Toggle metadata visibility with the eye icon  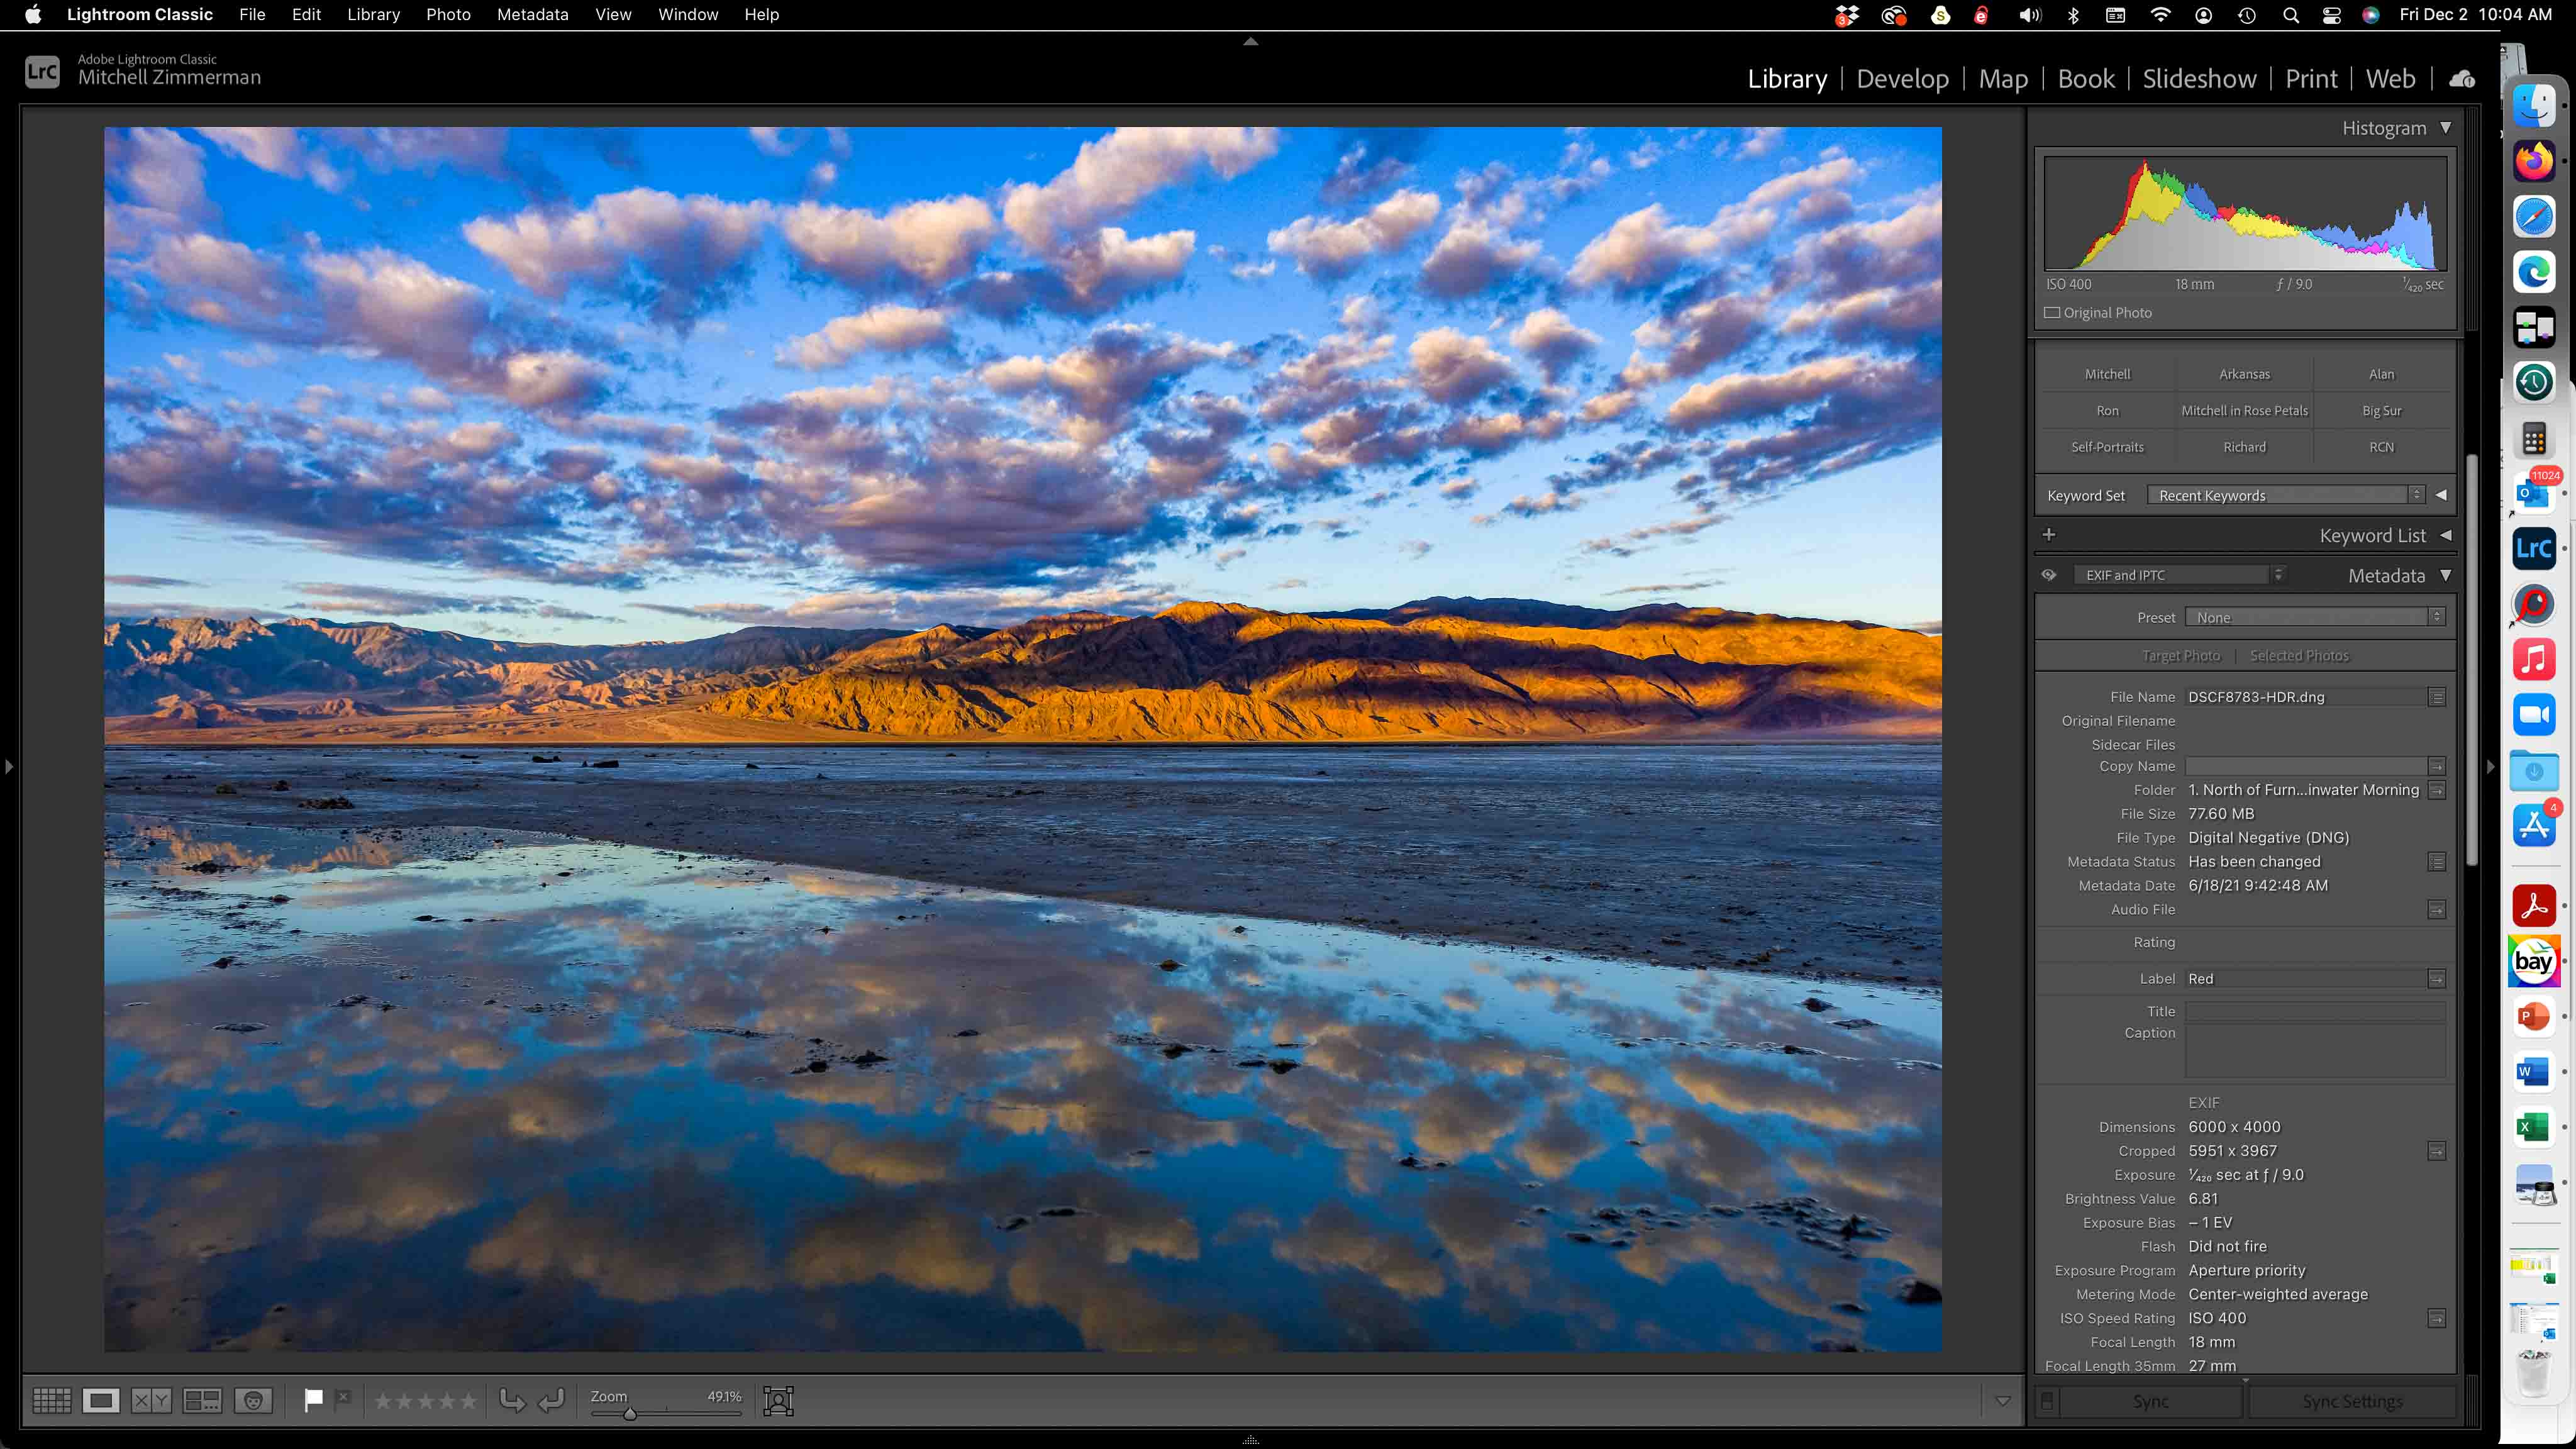click(2049, 574)
